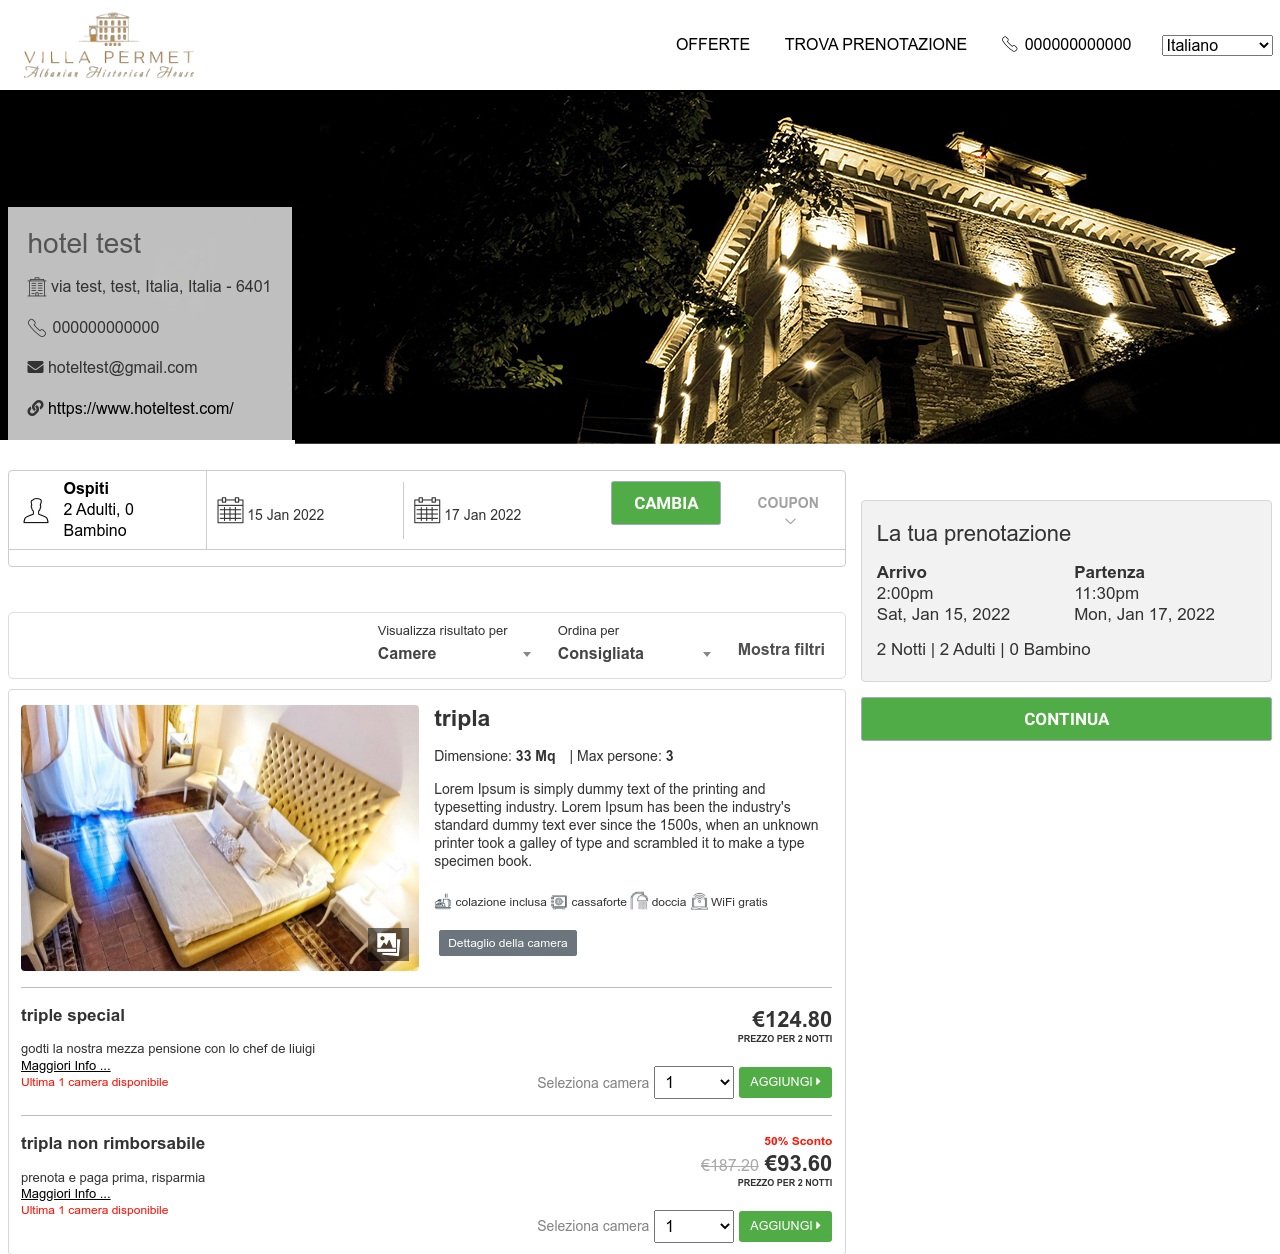This screenshot has width=1280, height=1254.
Task: Click the phone icon in the header
Action: 1010,44
